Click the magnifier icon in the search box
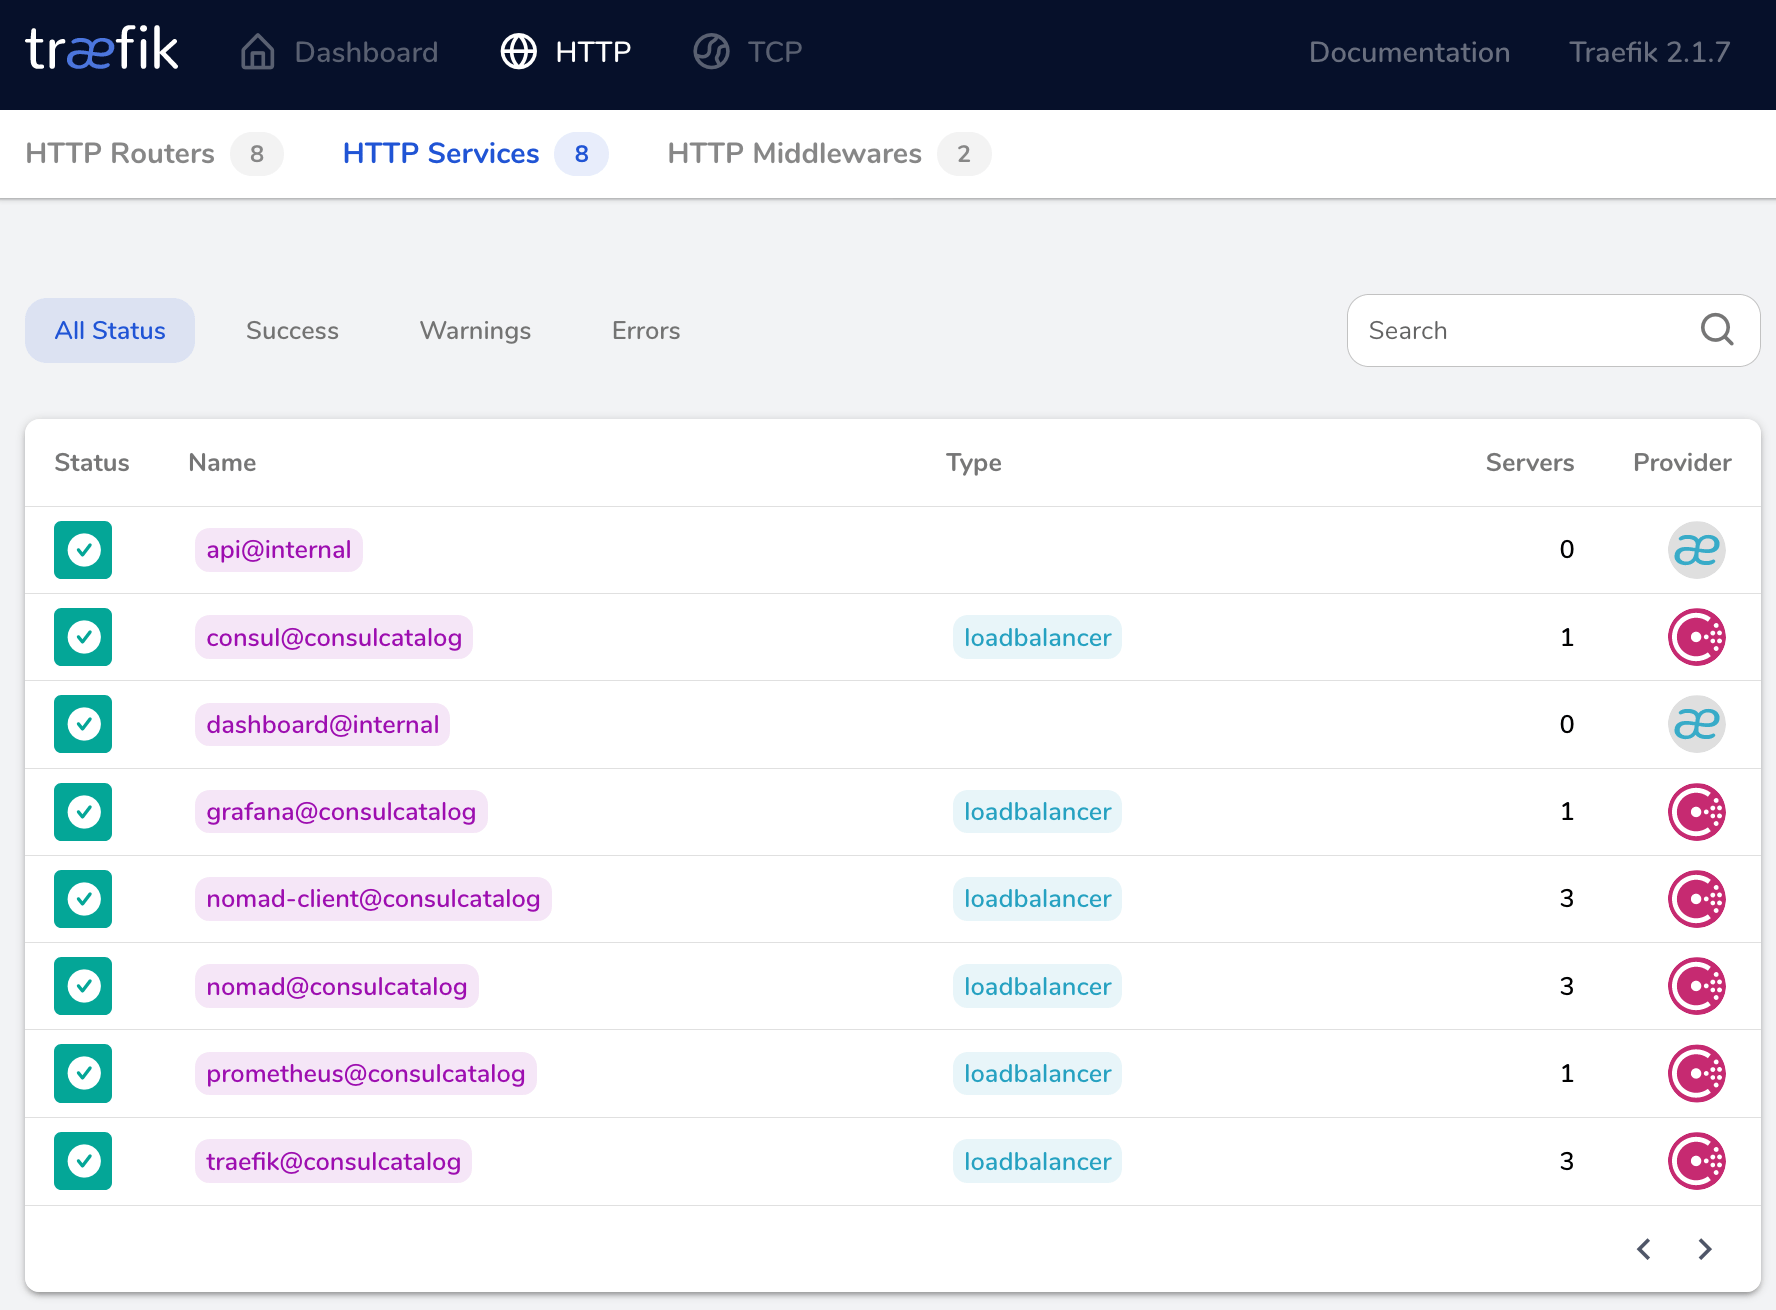The width and height of the screenshot is (1776, 1310). point(1716,330)
